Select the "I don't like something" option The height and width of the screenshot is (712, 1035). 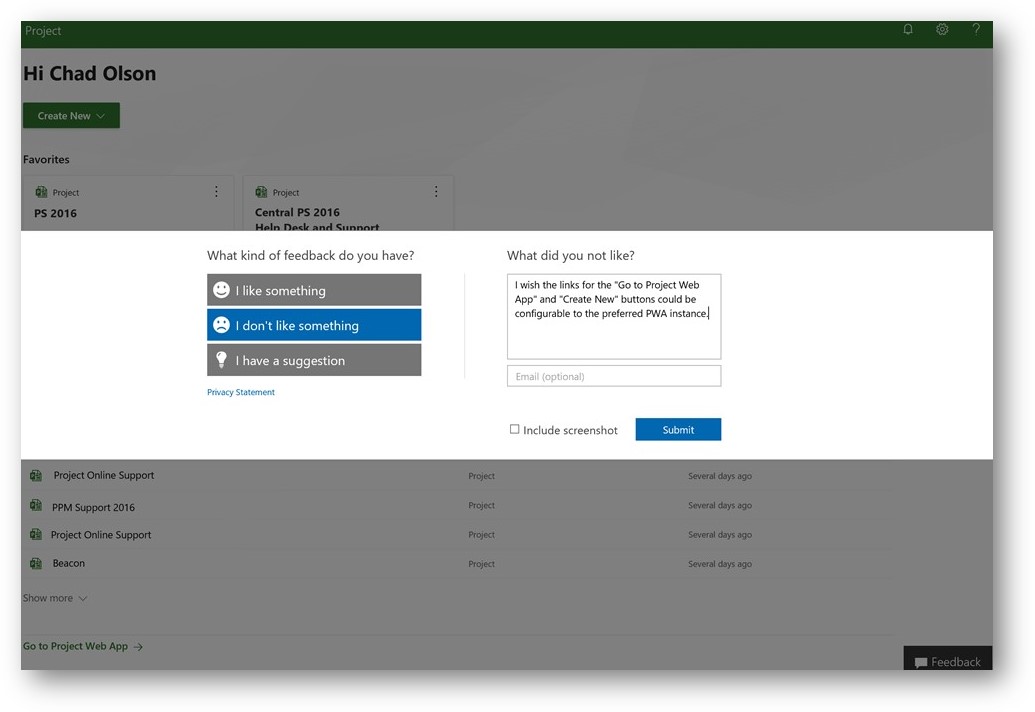(x=314, y=325)
